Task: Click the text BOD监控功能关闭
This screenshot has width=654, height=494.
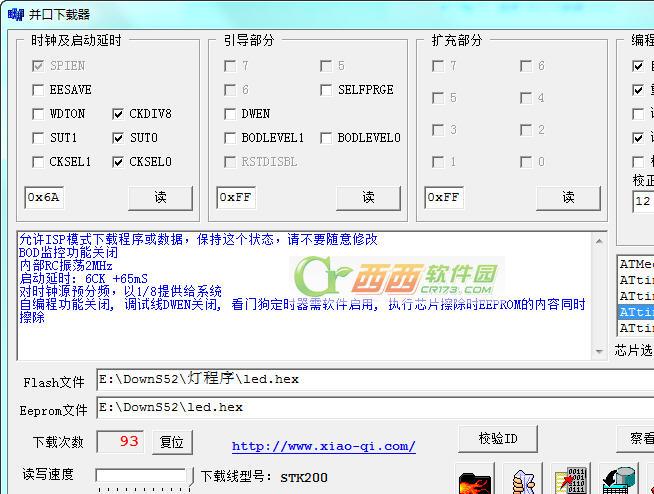Action: click(68, 252)
